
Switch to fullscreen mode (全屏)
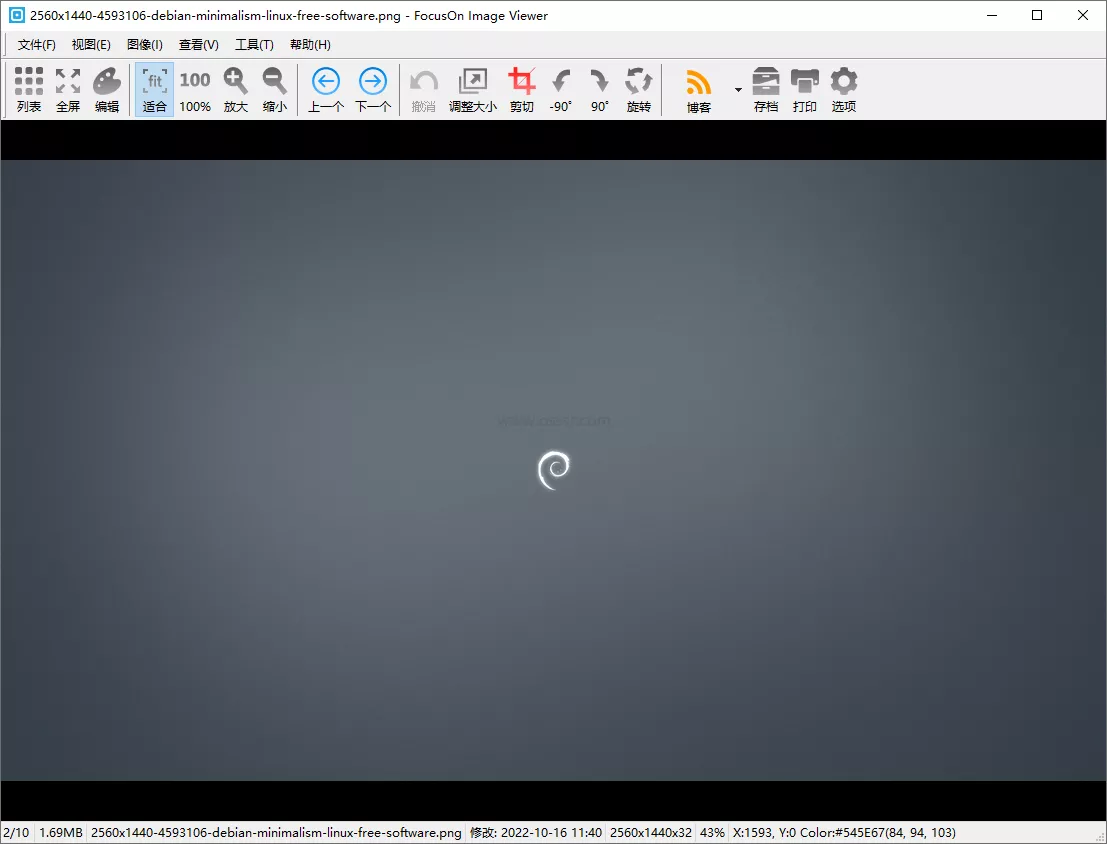pos(68,90)
